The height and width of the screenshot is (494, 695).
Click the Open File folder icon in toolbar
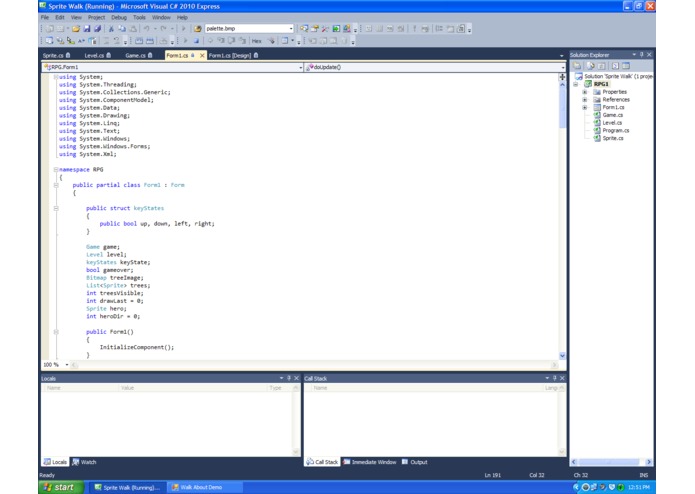(76, 29)
